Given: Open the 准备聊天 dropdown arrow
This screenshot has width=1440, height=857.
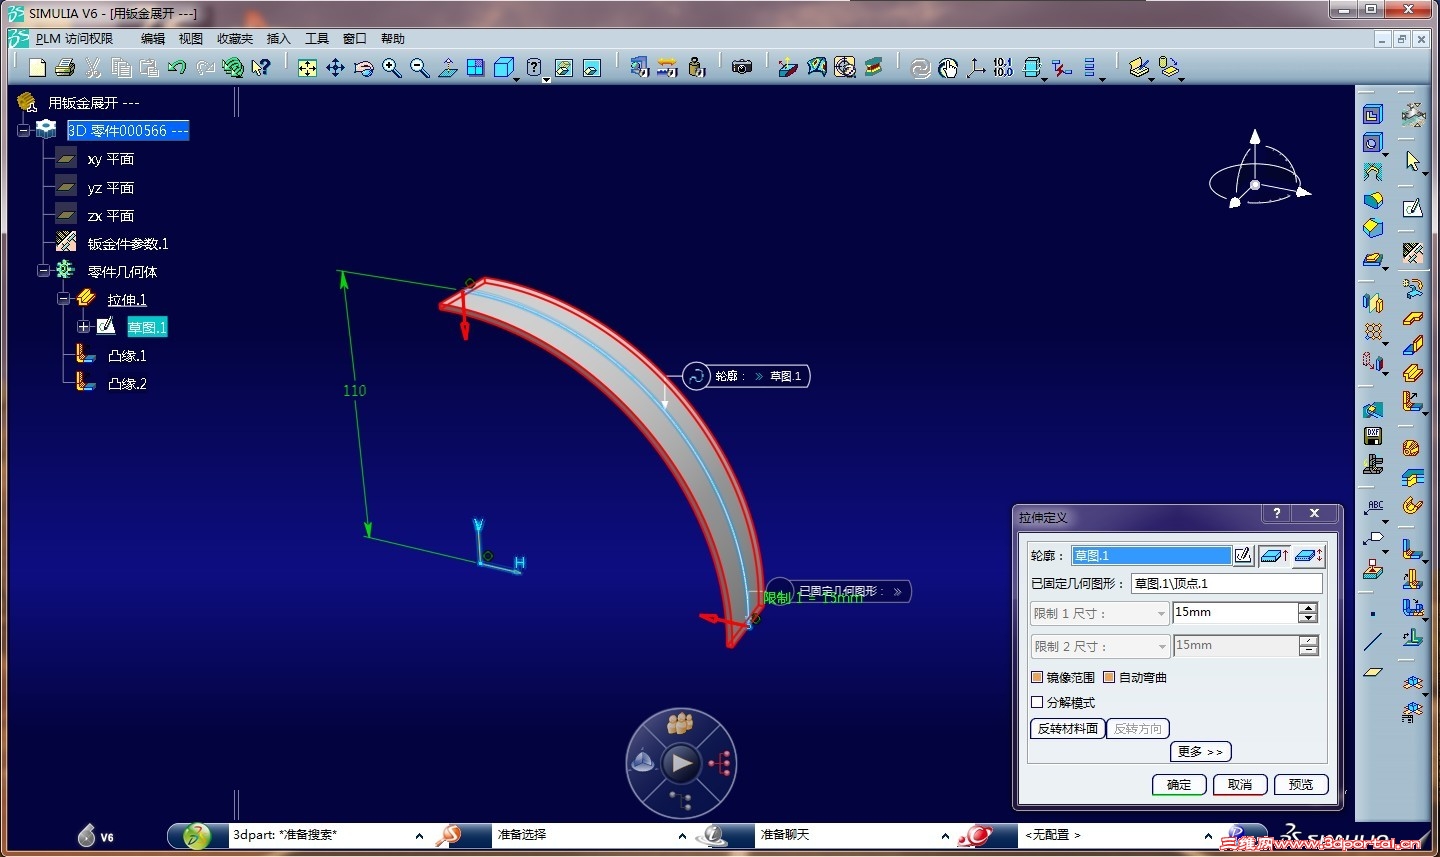Looking at the screenshot, I should click(945, 835).
